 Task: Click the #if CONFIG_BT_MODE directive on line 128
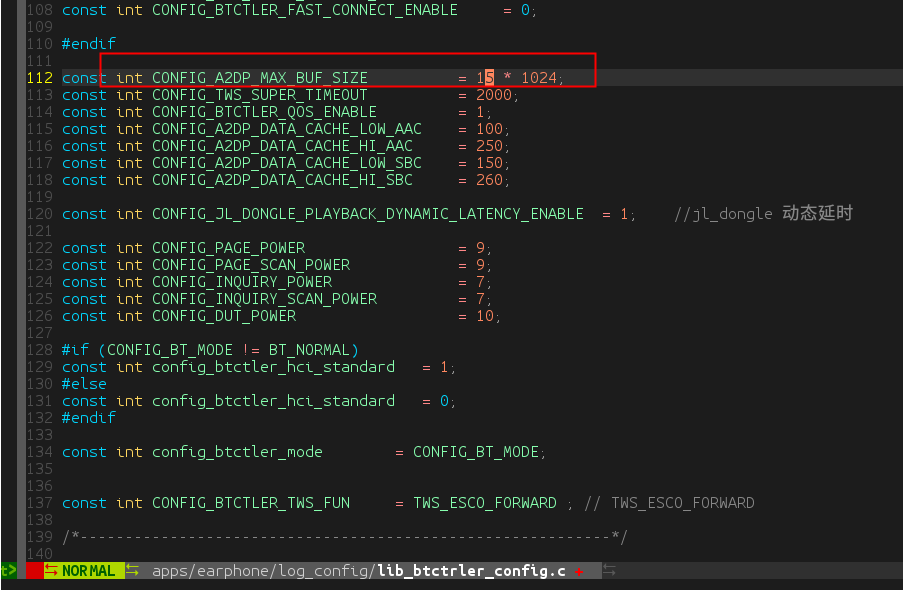point(210,350)
